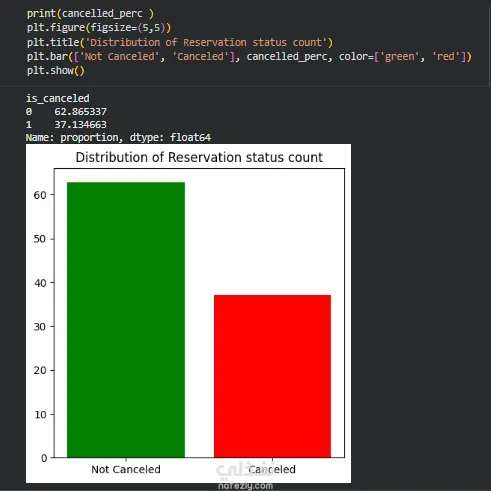Click the is_canceled output header
The image size is (491, 491).
click(x=58, y=98)
